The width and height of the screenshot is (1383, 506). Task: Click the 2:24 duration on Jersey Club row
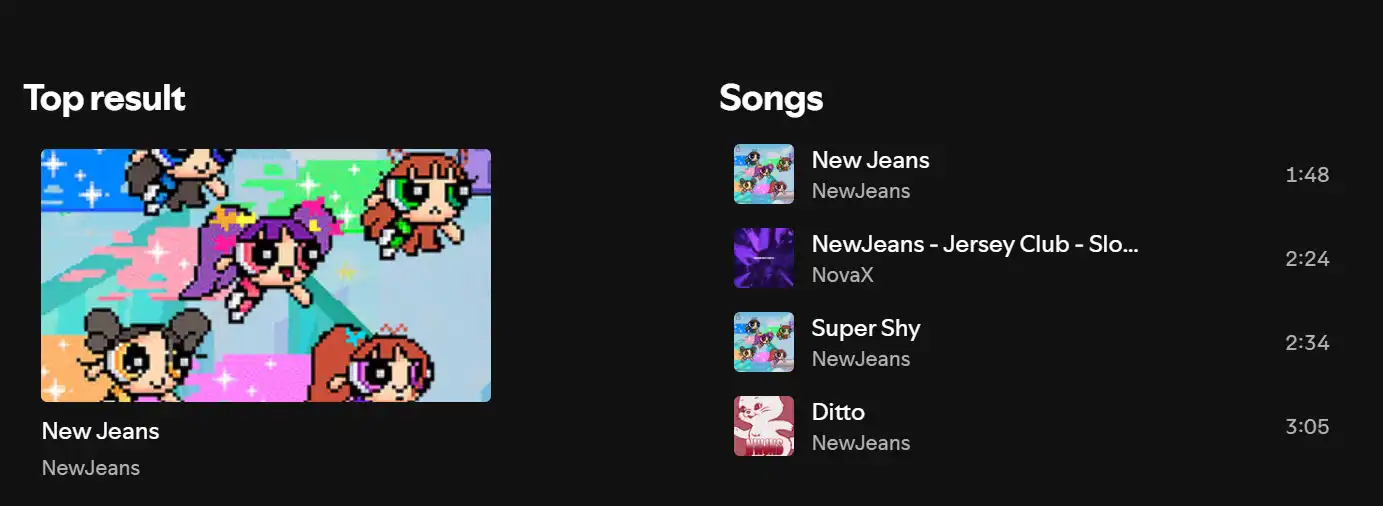pos(1307,259)
